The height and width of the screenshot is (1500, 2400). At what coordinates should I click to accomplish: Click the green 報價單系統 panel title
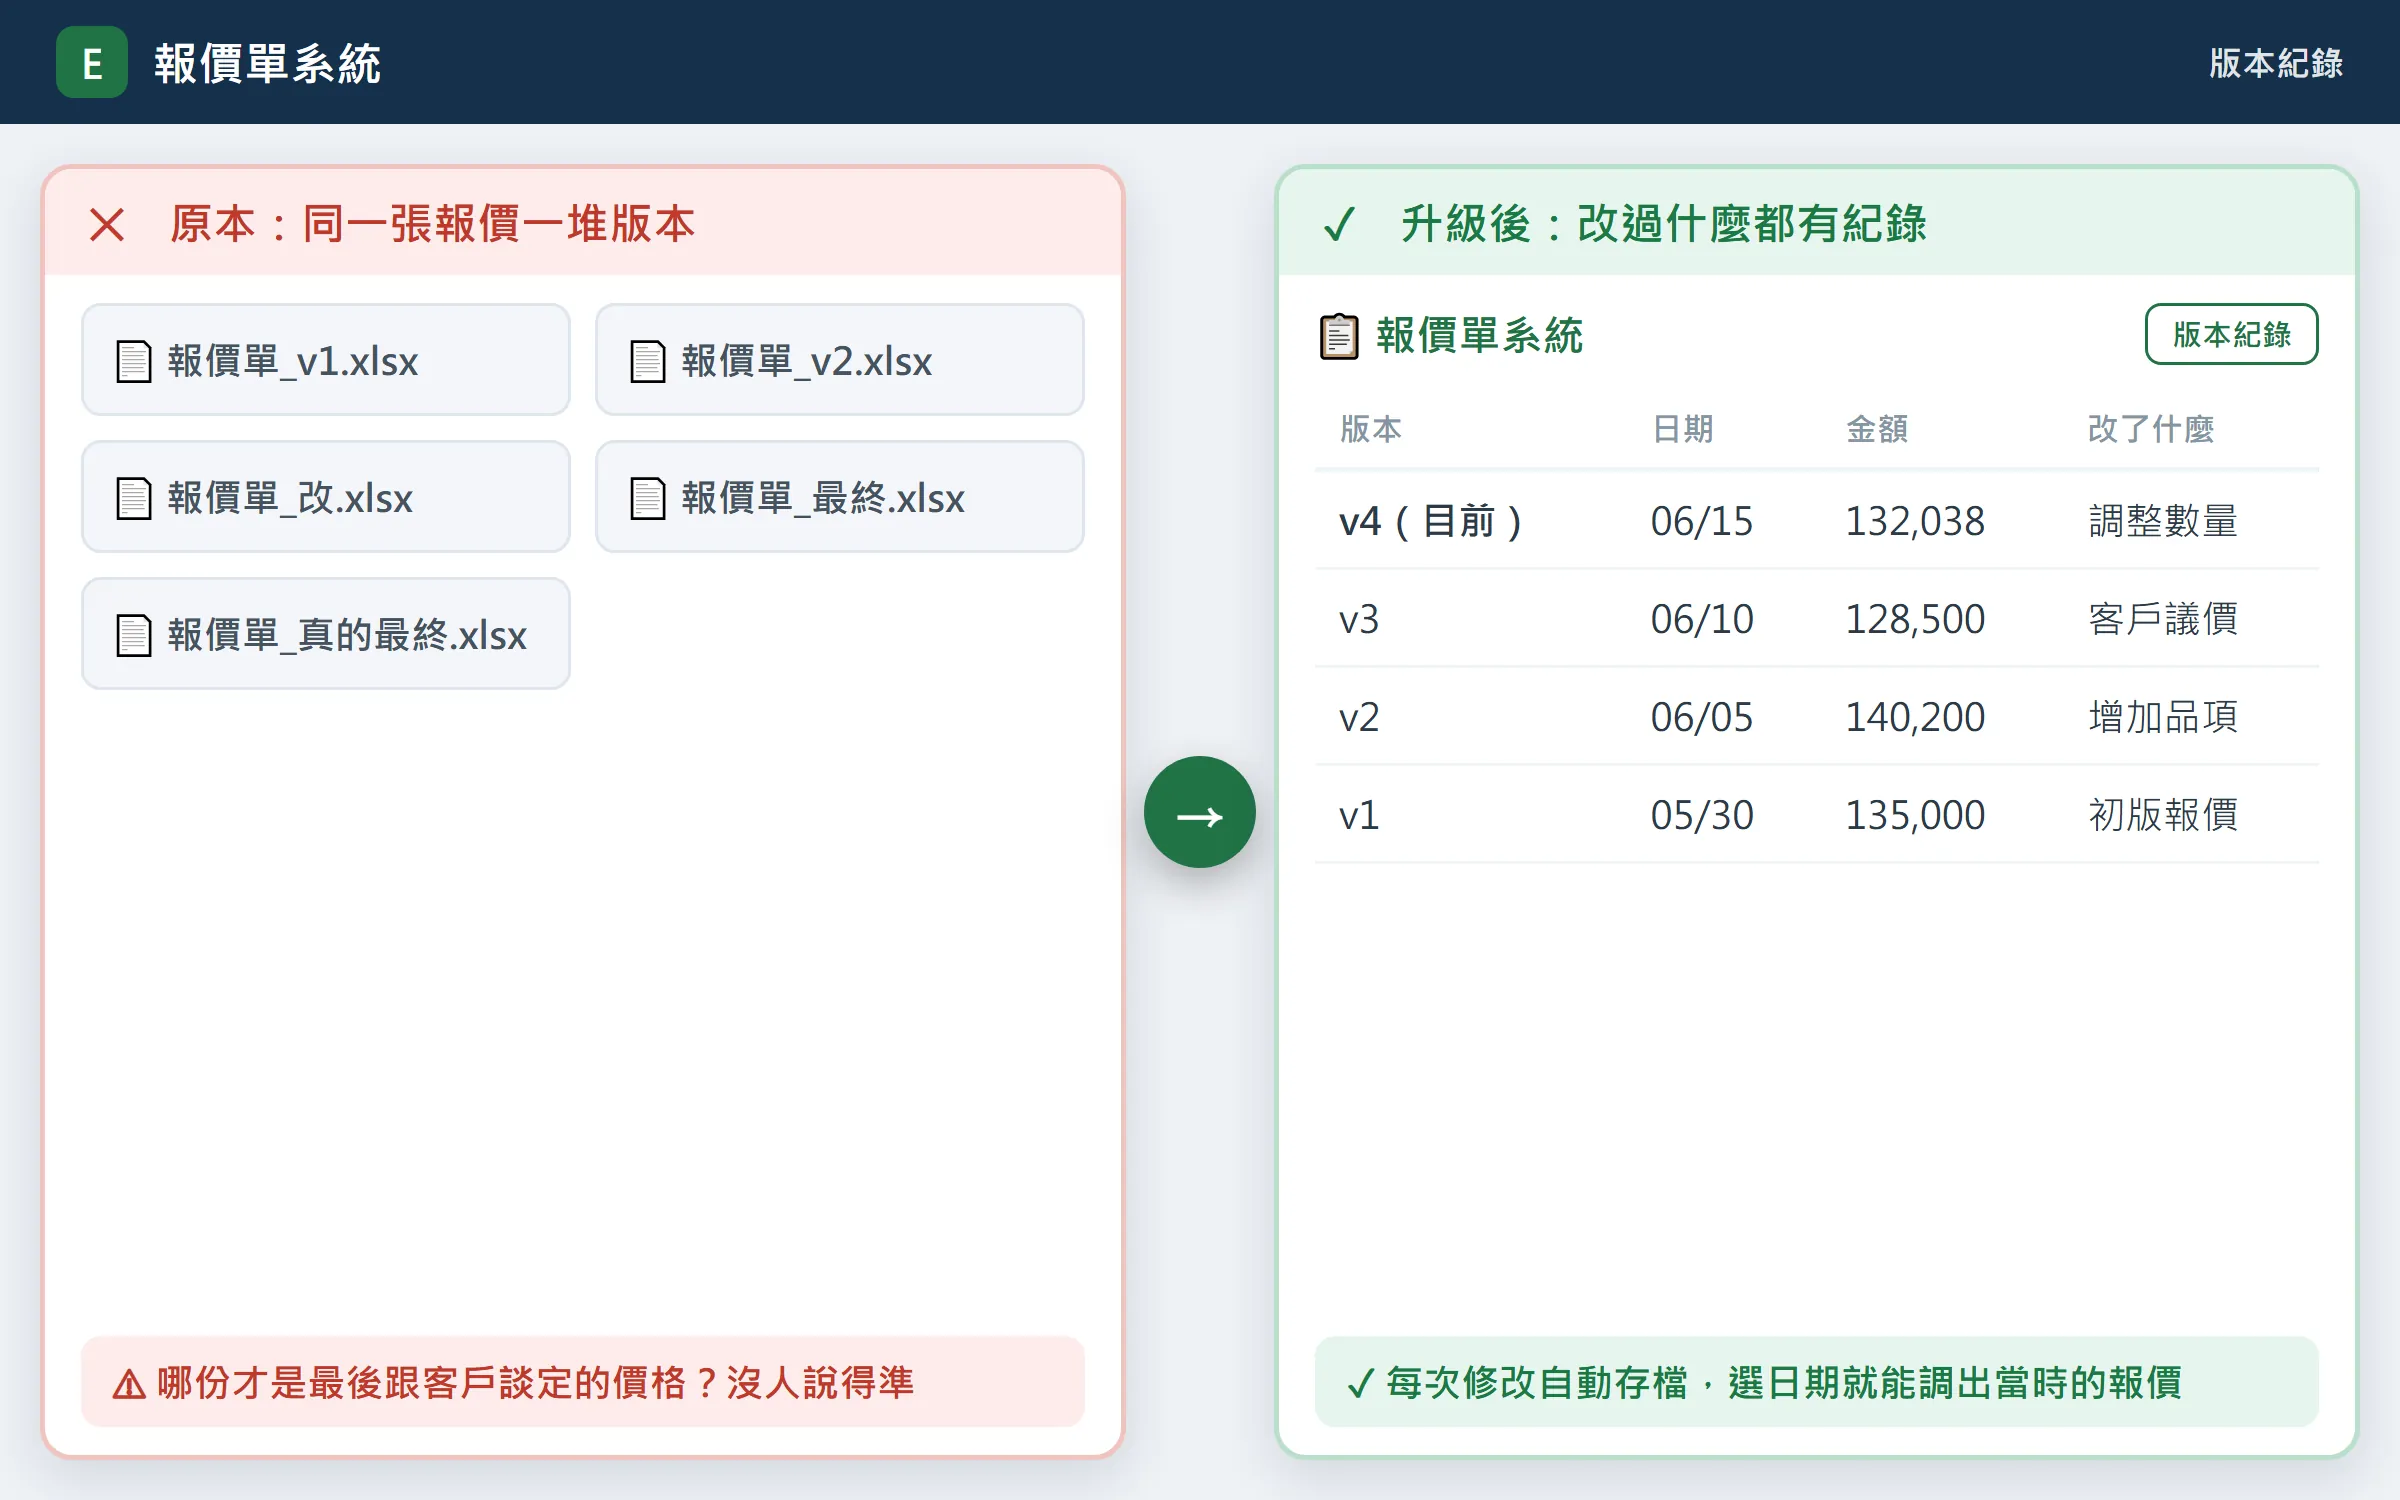coord(1480,336)
